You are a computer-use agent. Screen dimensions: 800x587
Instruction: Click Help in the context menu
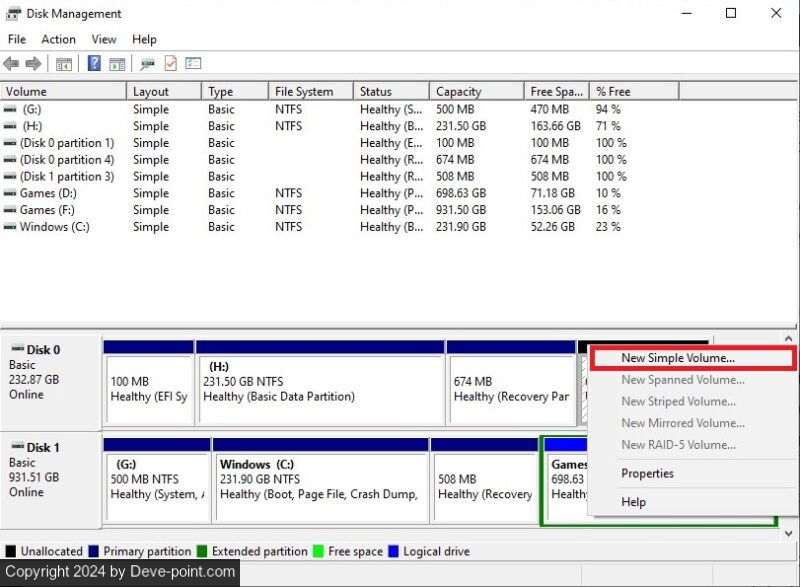tap(633, 502)
